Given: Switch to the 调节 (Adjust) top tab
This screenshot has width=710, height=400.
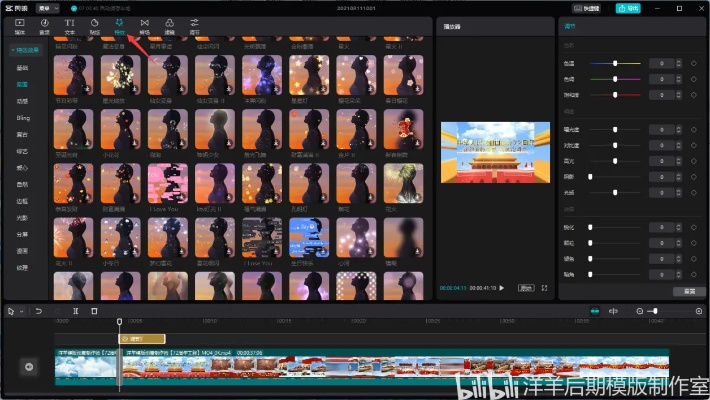Looking at the screenshot, I should tap(195, 24).
